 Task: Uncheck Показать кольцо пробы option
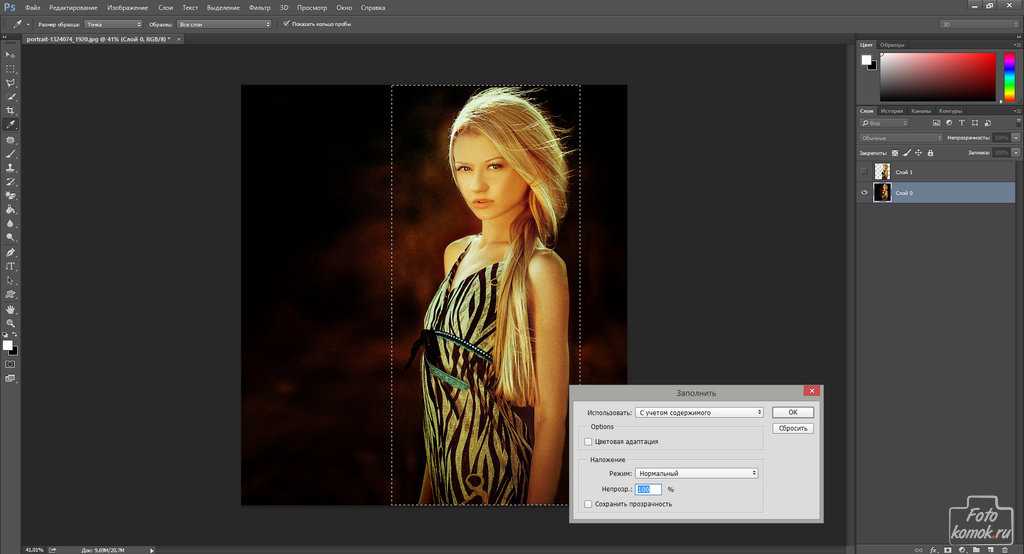286,24
